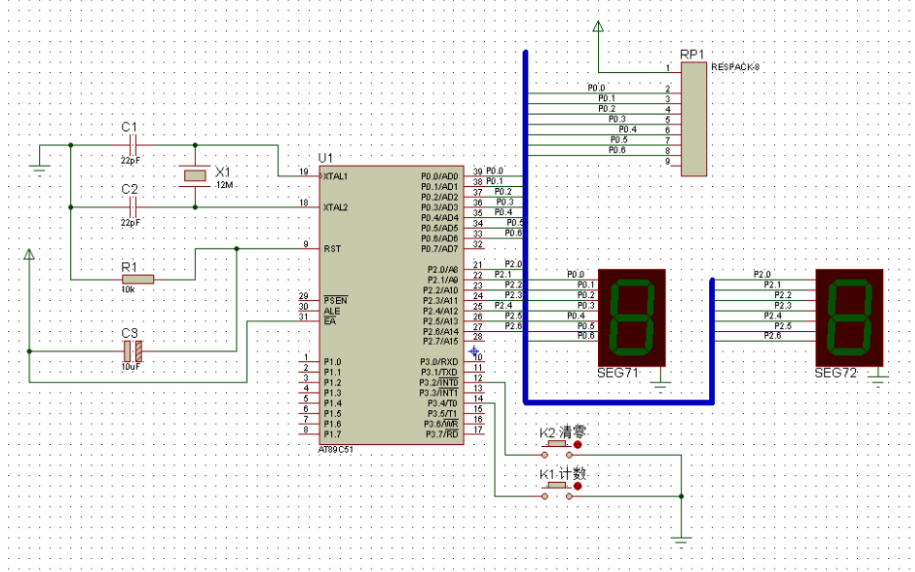
Task: Select the short blue bus left of SEG72
Action: (712, 340)
